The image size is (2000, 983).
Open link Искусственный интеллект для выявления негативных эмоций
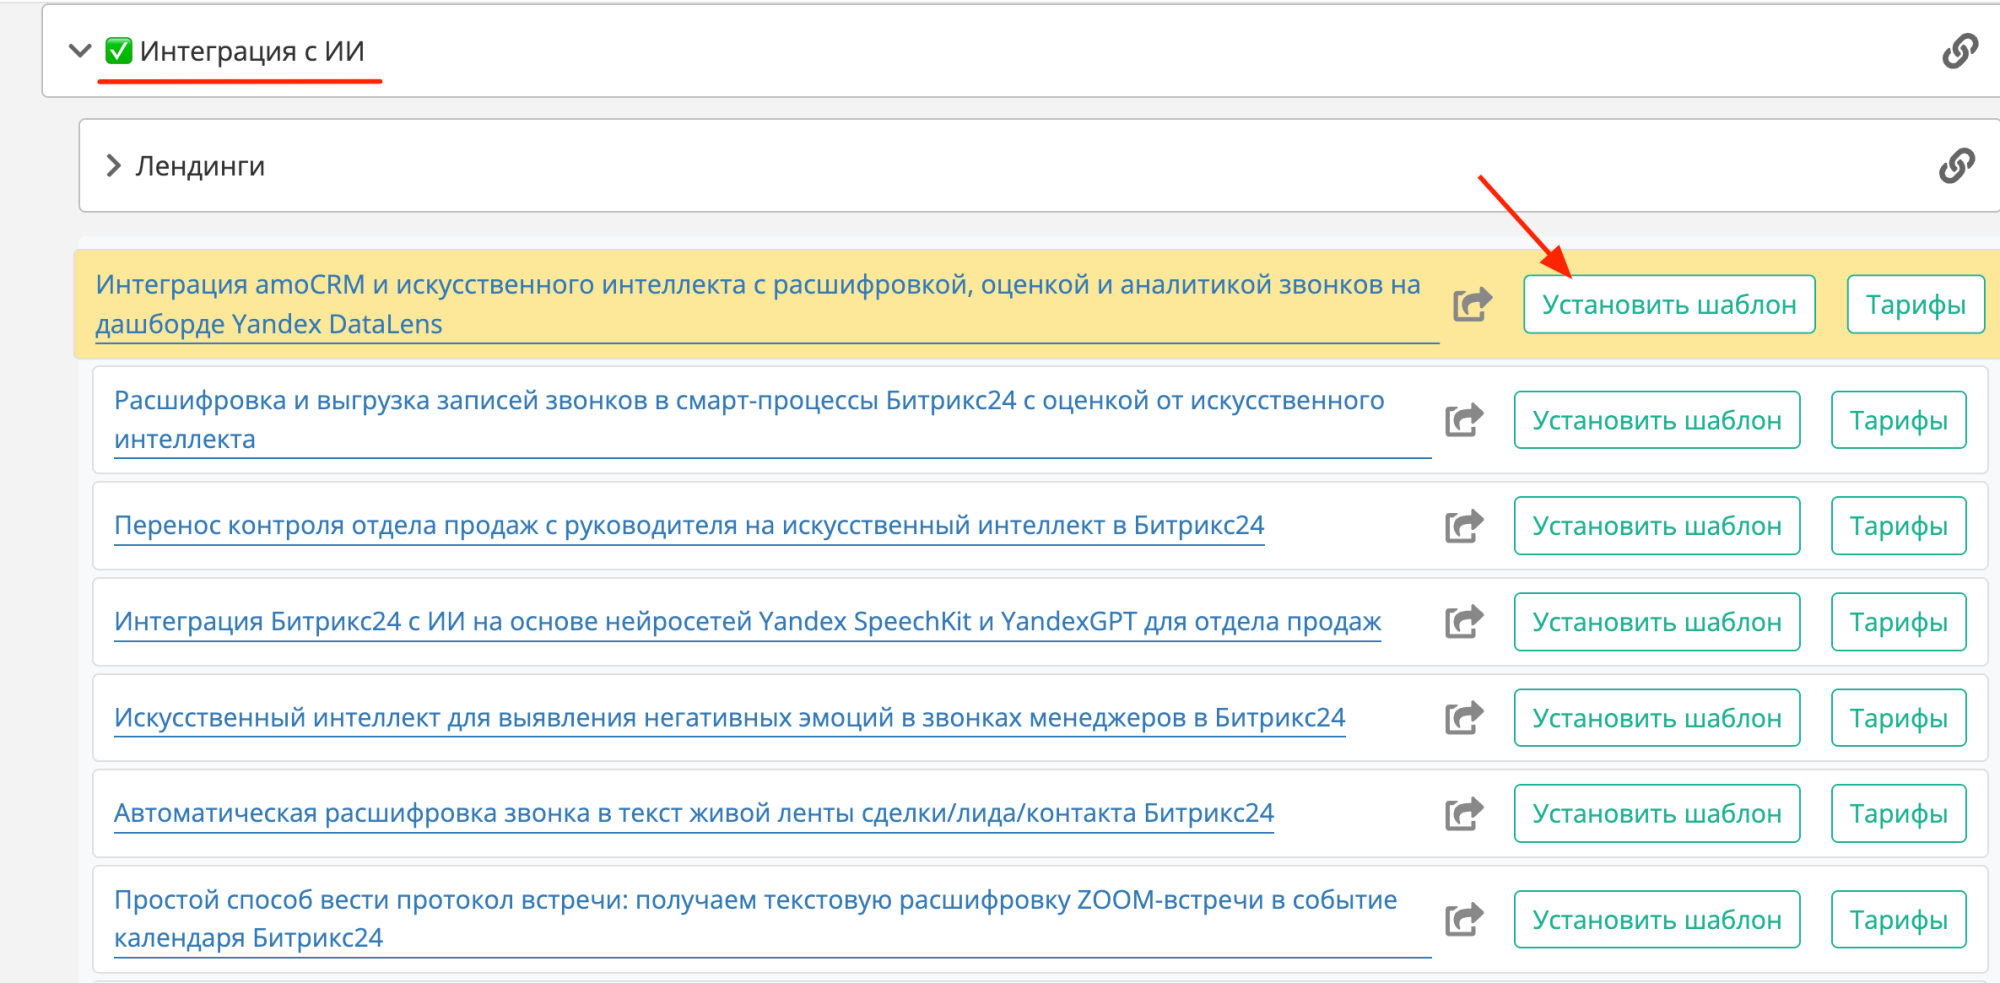729,718
